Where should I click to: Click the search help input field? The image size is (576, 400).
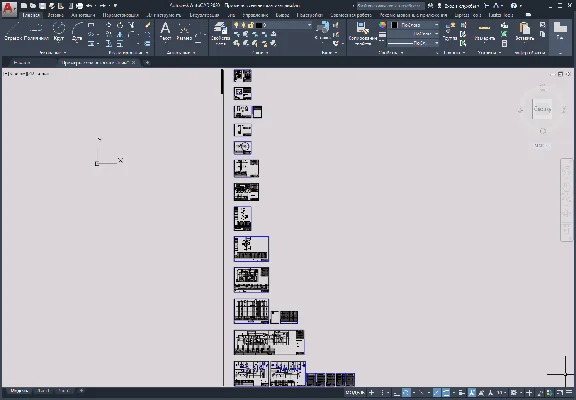[x=390, y=6]
